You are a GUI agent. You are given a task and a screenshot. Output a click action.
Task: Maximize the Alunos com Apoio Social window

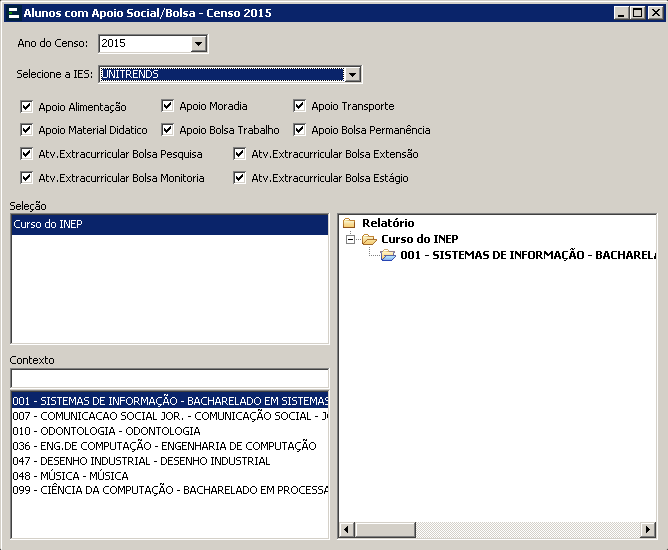point(637,13)
